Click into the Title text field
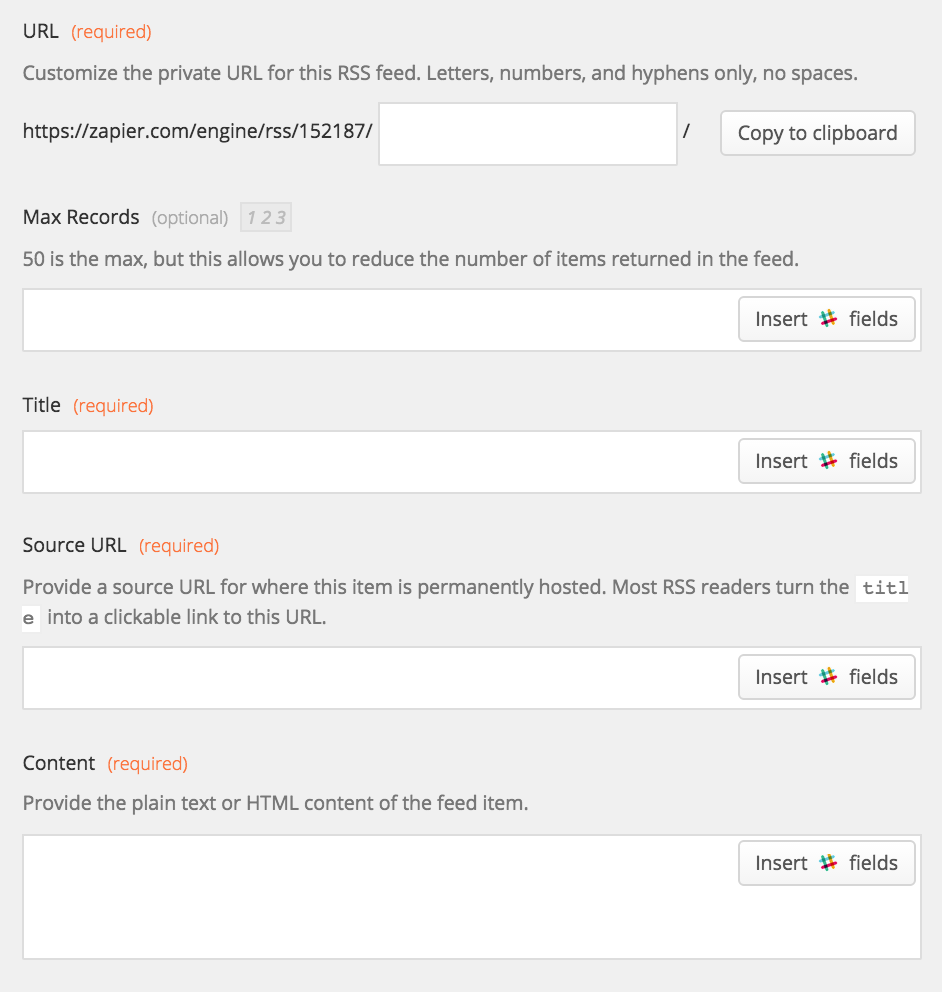Viewport: 942px width, 992px height. 380,462
